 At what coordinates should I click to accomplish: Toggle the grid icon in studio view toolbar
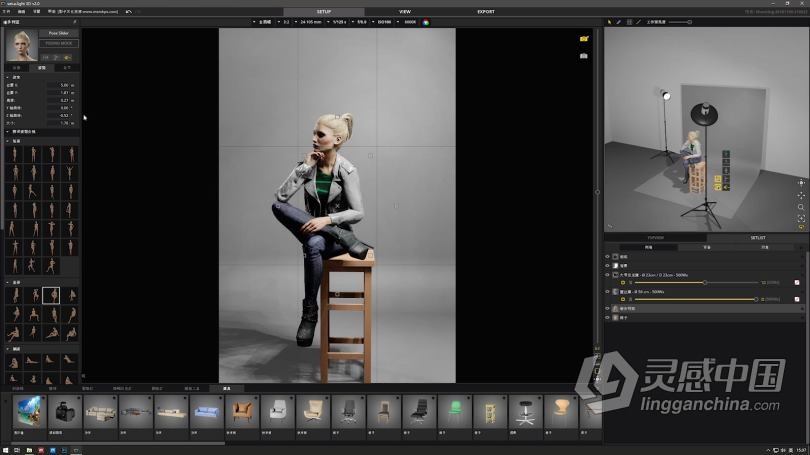[629, 22]
